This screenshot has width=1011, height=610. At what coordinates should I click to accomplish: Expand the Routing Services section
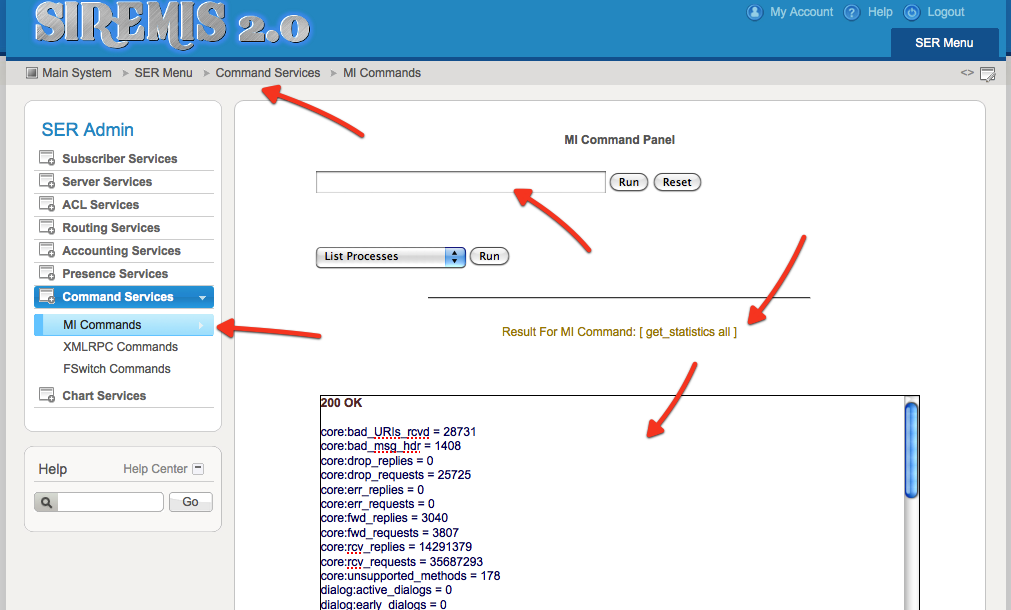[110, 228]
